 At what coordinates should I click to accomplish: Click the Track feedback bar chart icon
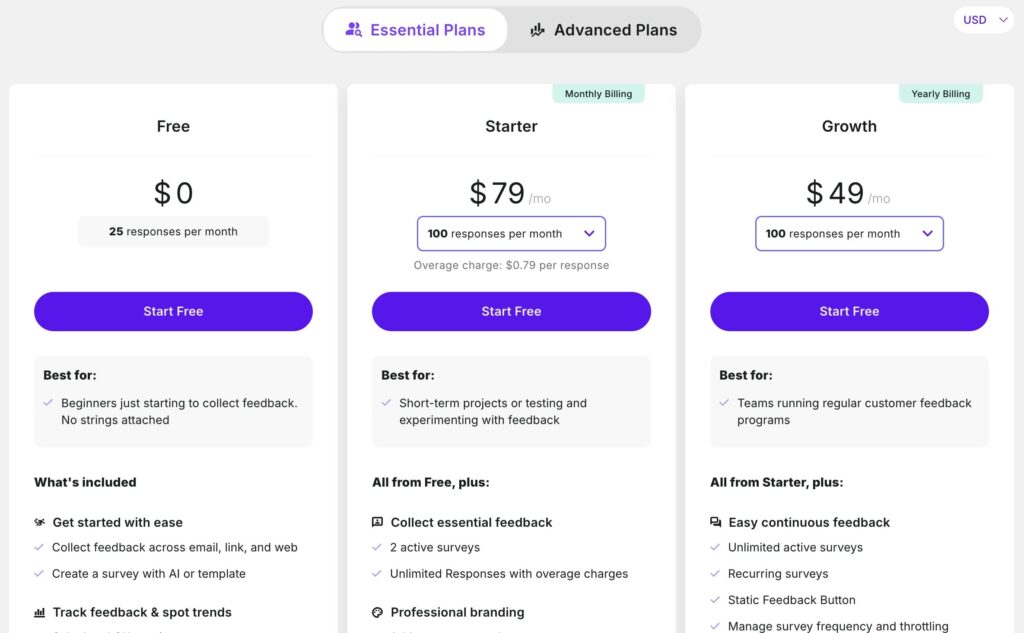(40, 612)
